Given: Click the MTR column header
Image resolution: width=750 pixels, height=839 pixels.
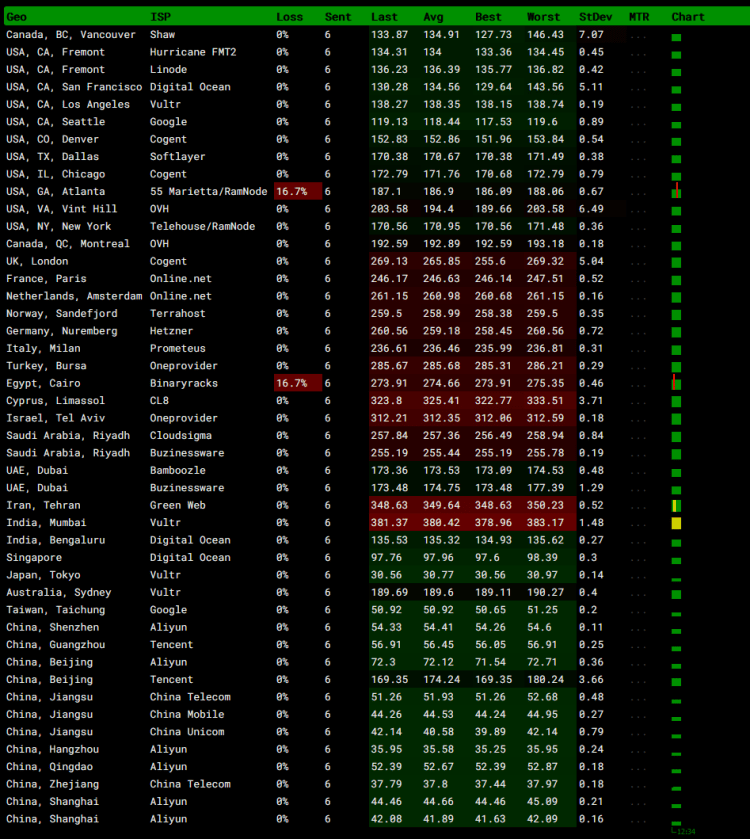Looking at the screenshot, I should 639,17.
